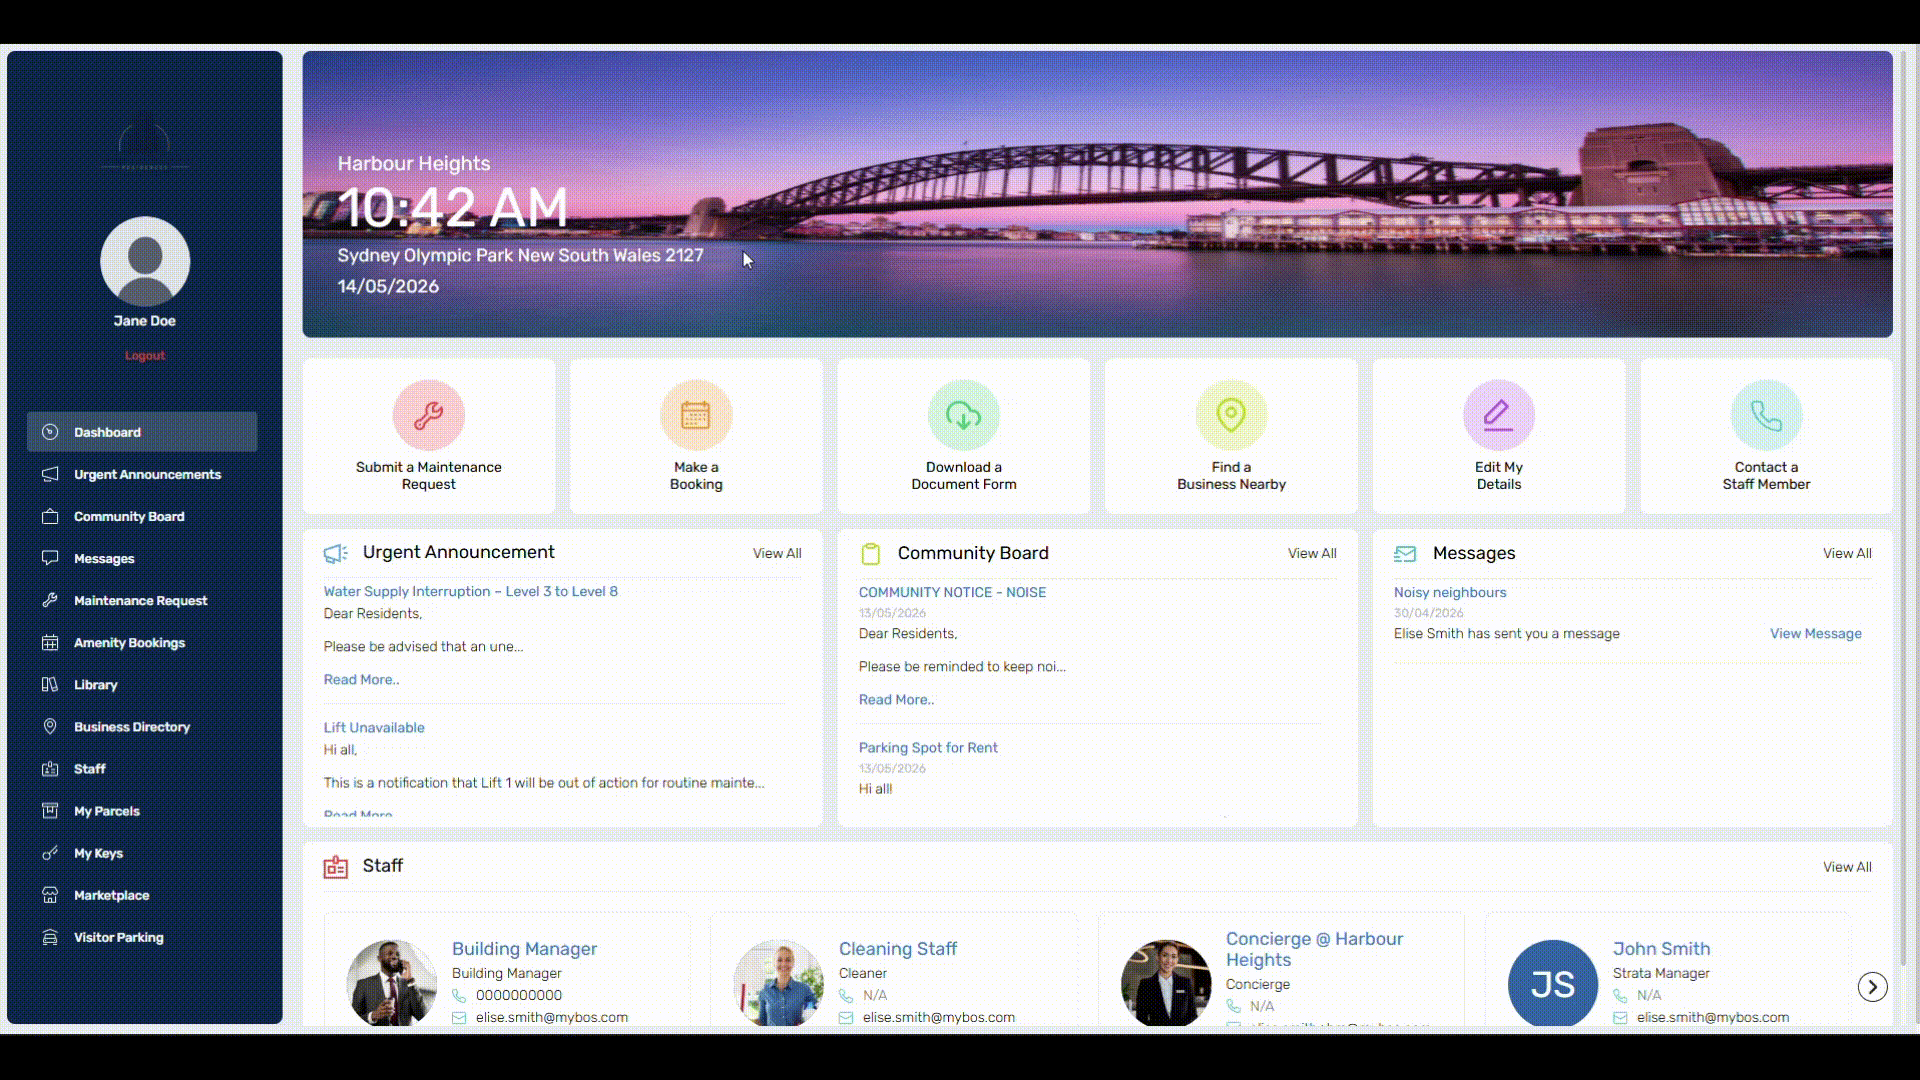Click the Maintenance Request wrench icon in sidebar
1920x1080 pixels.
(50, 600)
